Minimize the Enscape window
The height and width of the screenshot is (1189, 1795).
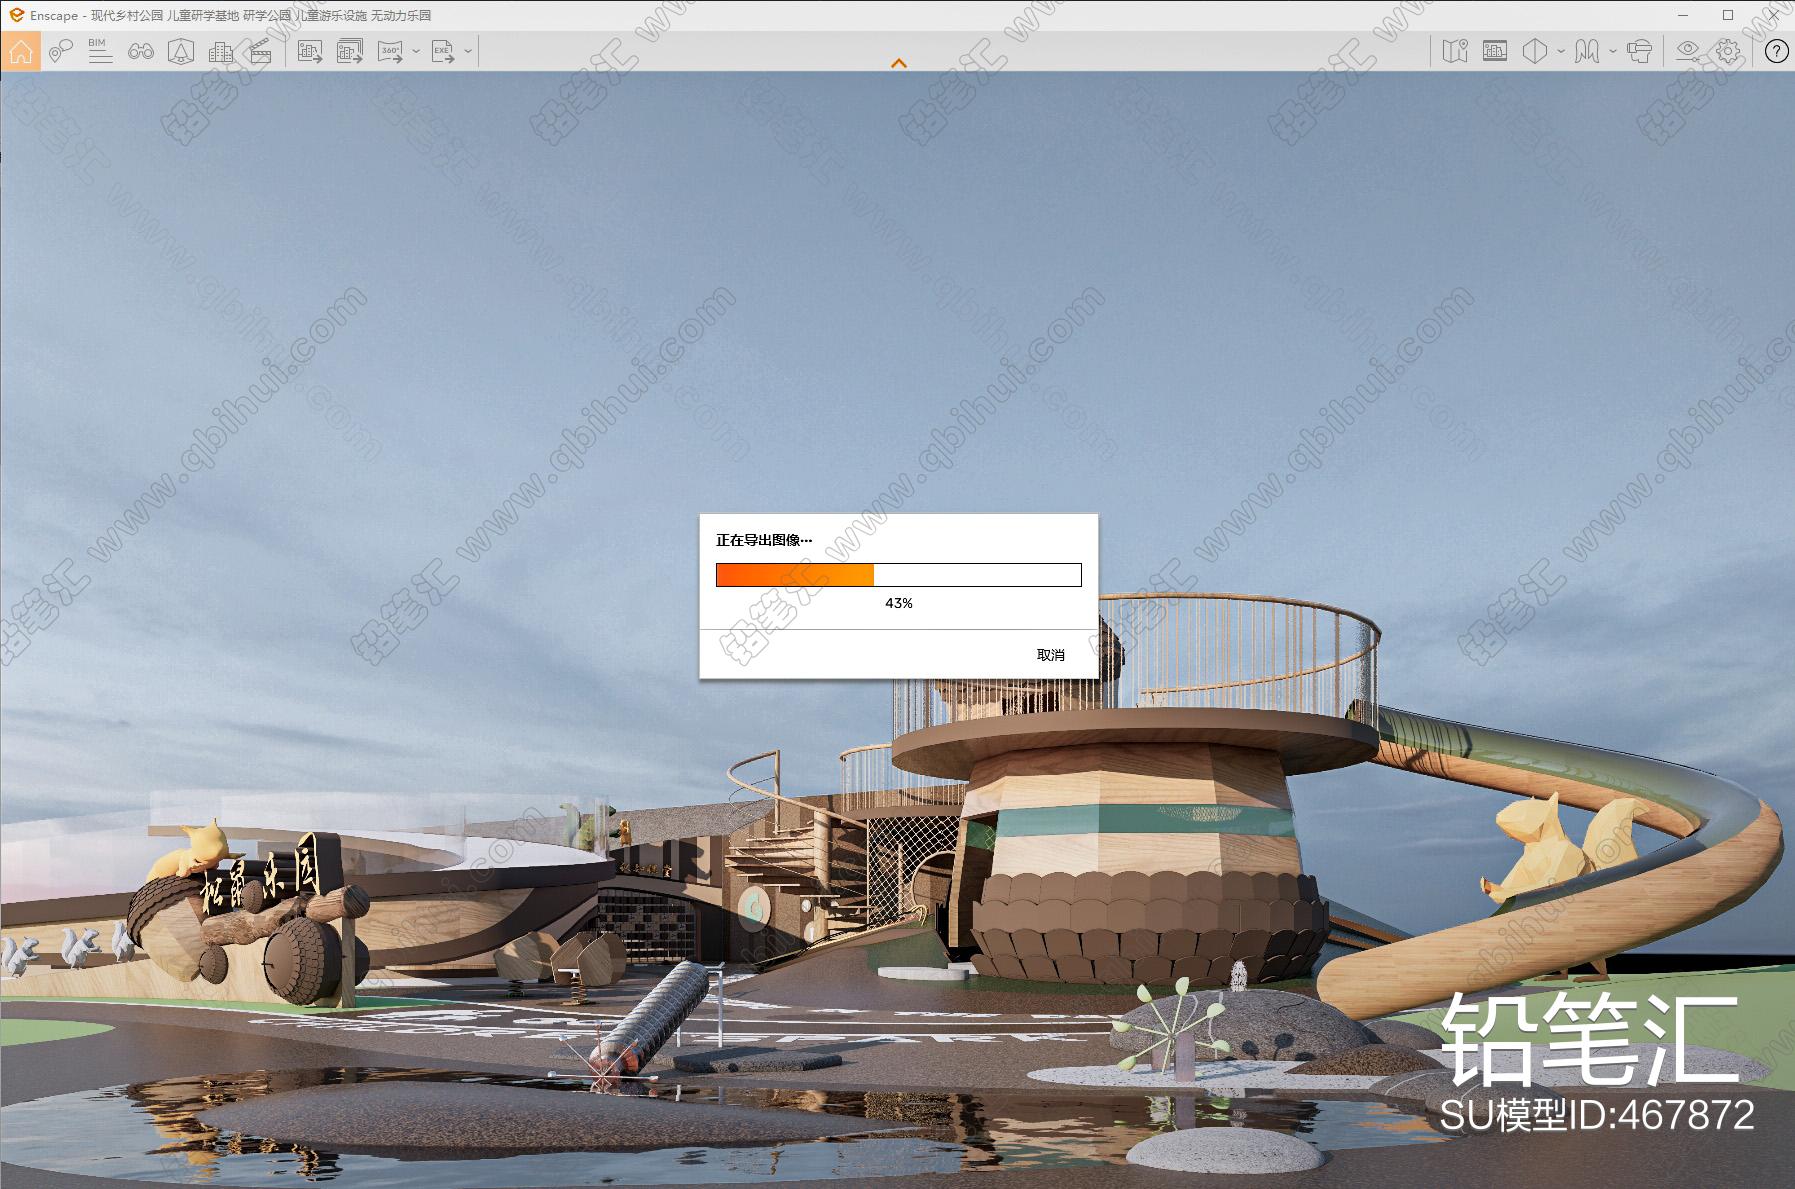point(1681,15)
